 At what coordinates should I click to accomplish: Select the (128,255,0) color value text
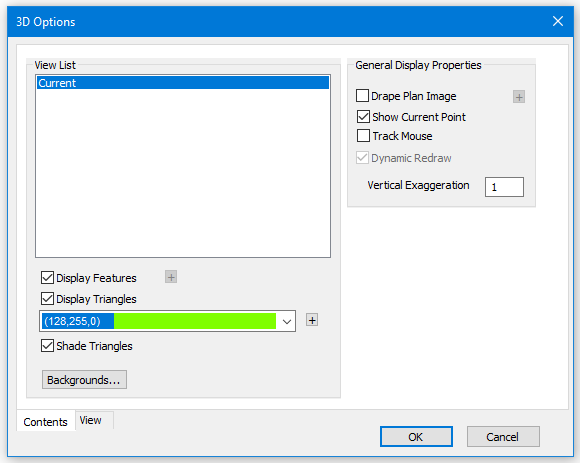72,321
